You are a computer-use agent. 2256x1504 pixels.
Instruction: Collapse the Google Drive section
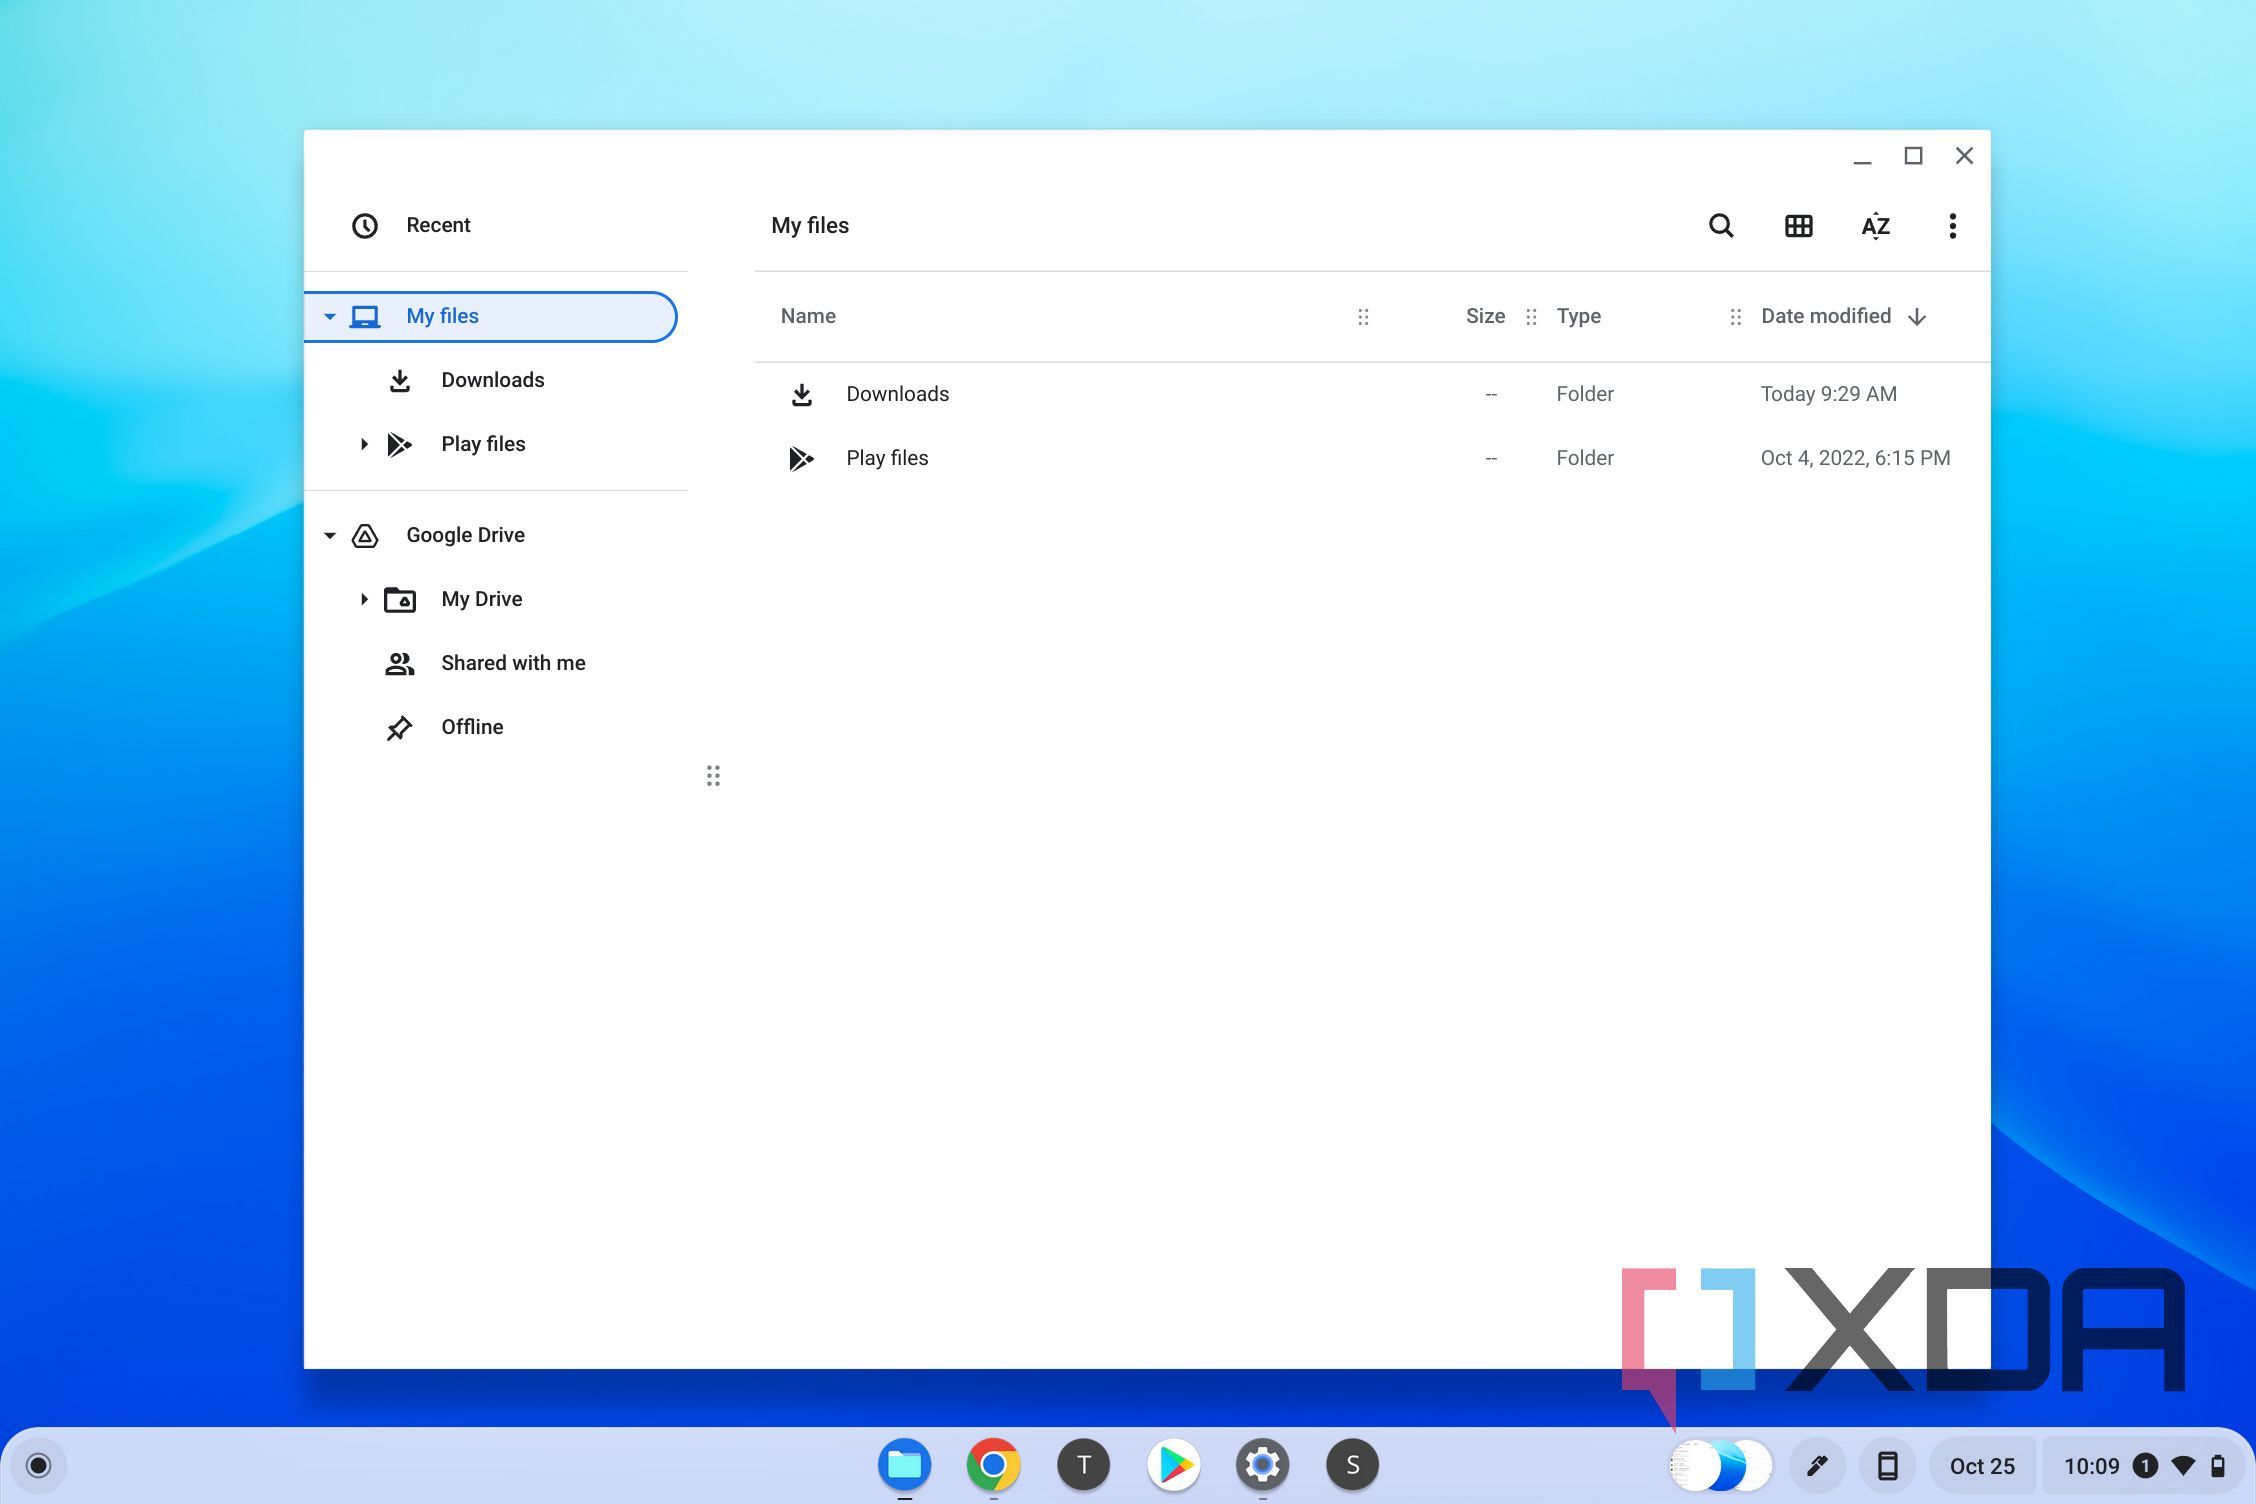(x=329, y=536)
